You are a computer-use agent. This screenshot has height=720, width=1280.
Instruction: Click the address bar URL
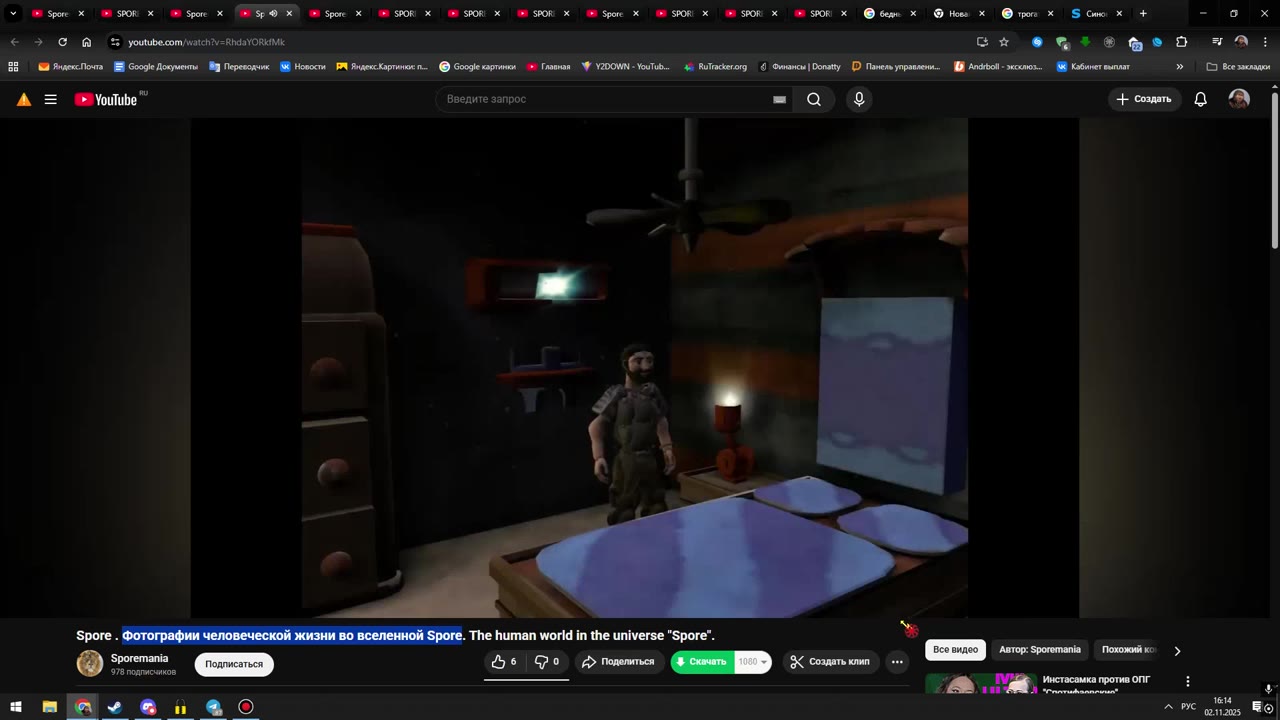pyautogui.click(x=206, y=42)
